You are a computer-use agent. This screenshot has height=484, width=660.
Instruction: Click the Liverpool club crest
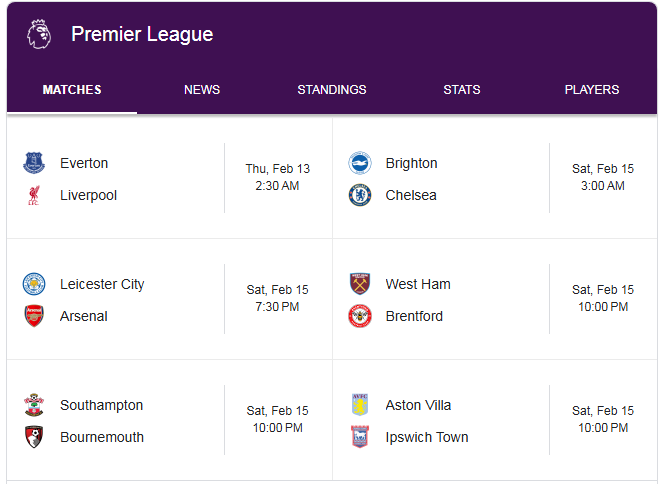[34, 195]
